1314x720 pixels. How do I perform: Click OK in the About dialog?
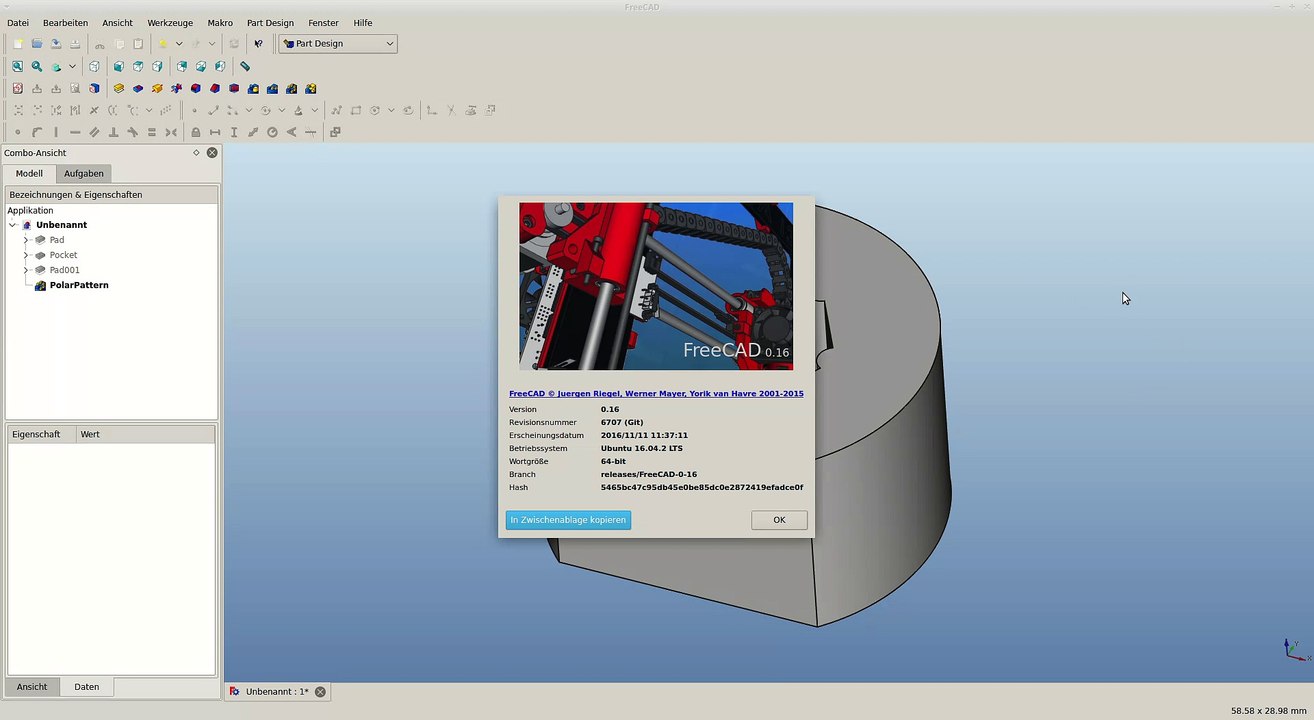[779, 520]
